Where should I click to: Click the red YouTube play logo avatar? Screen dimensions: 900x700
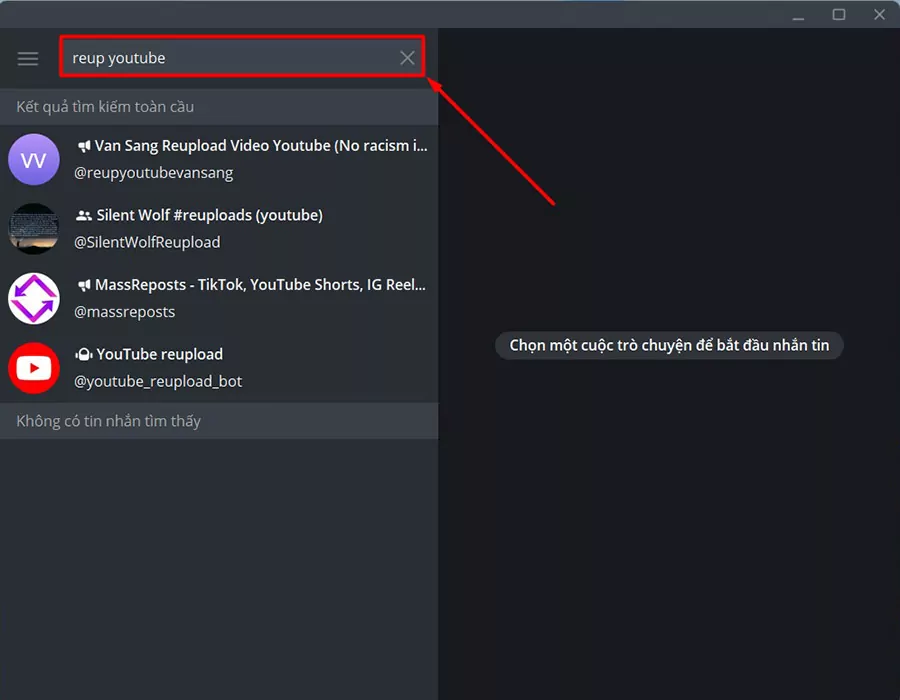click(x=34, y=368)
